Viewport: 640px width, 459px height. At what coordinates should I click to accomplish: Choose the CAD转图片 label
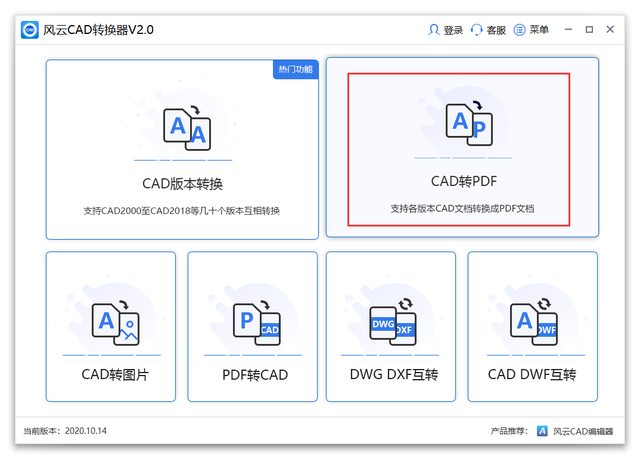pos(115,375)
